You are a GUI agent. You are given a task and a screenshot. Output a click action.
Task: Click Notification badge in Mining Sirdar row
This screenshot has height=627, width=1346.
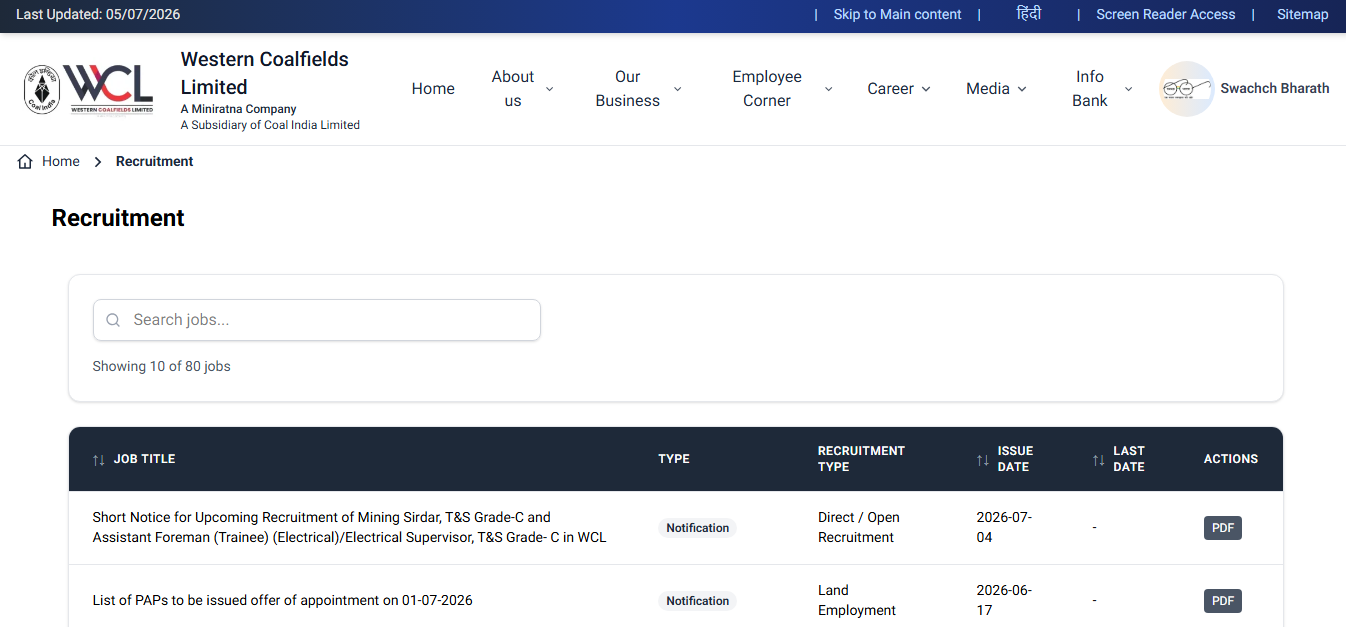point(697,528)
